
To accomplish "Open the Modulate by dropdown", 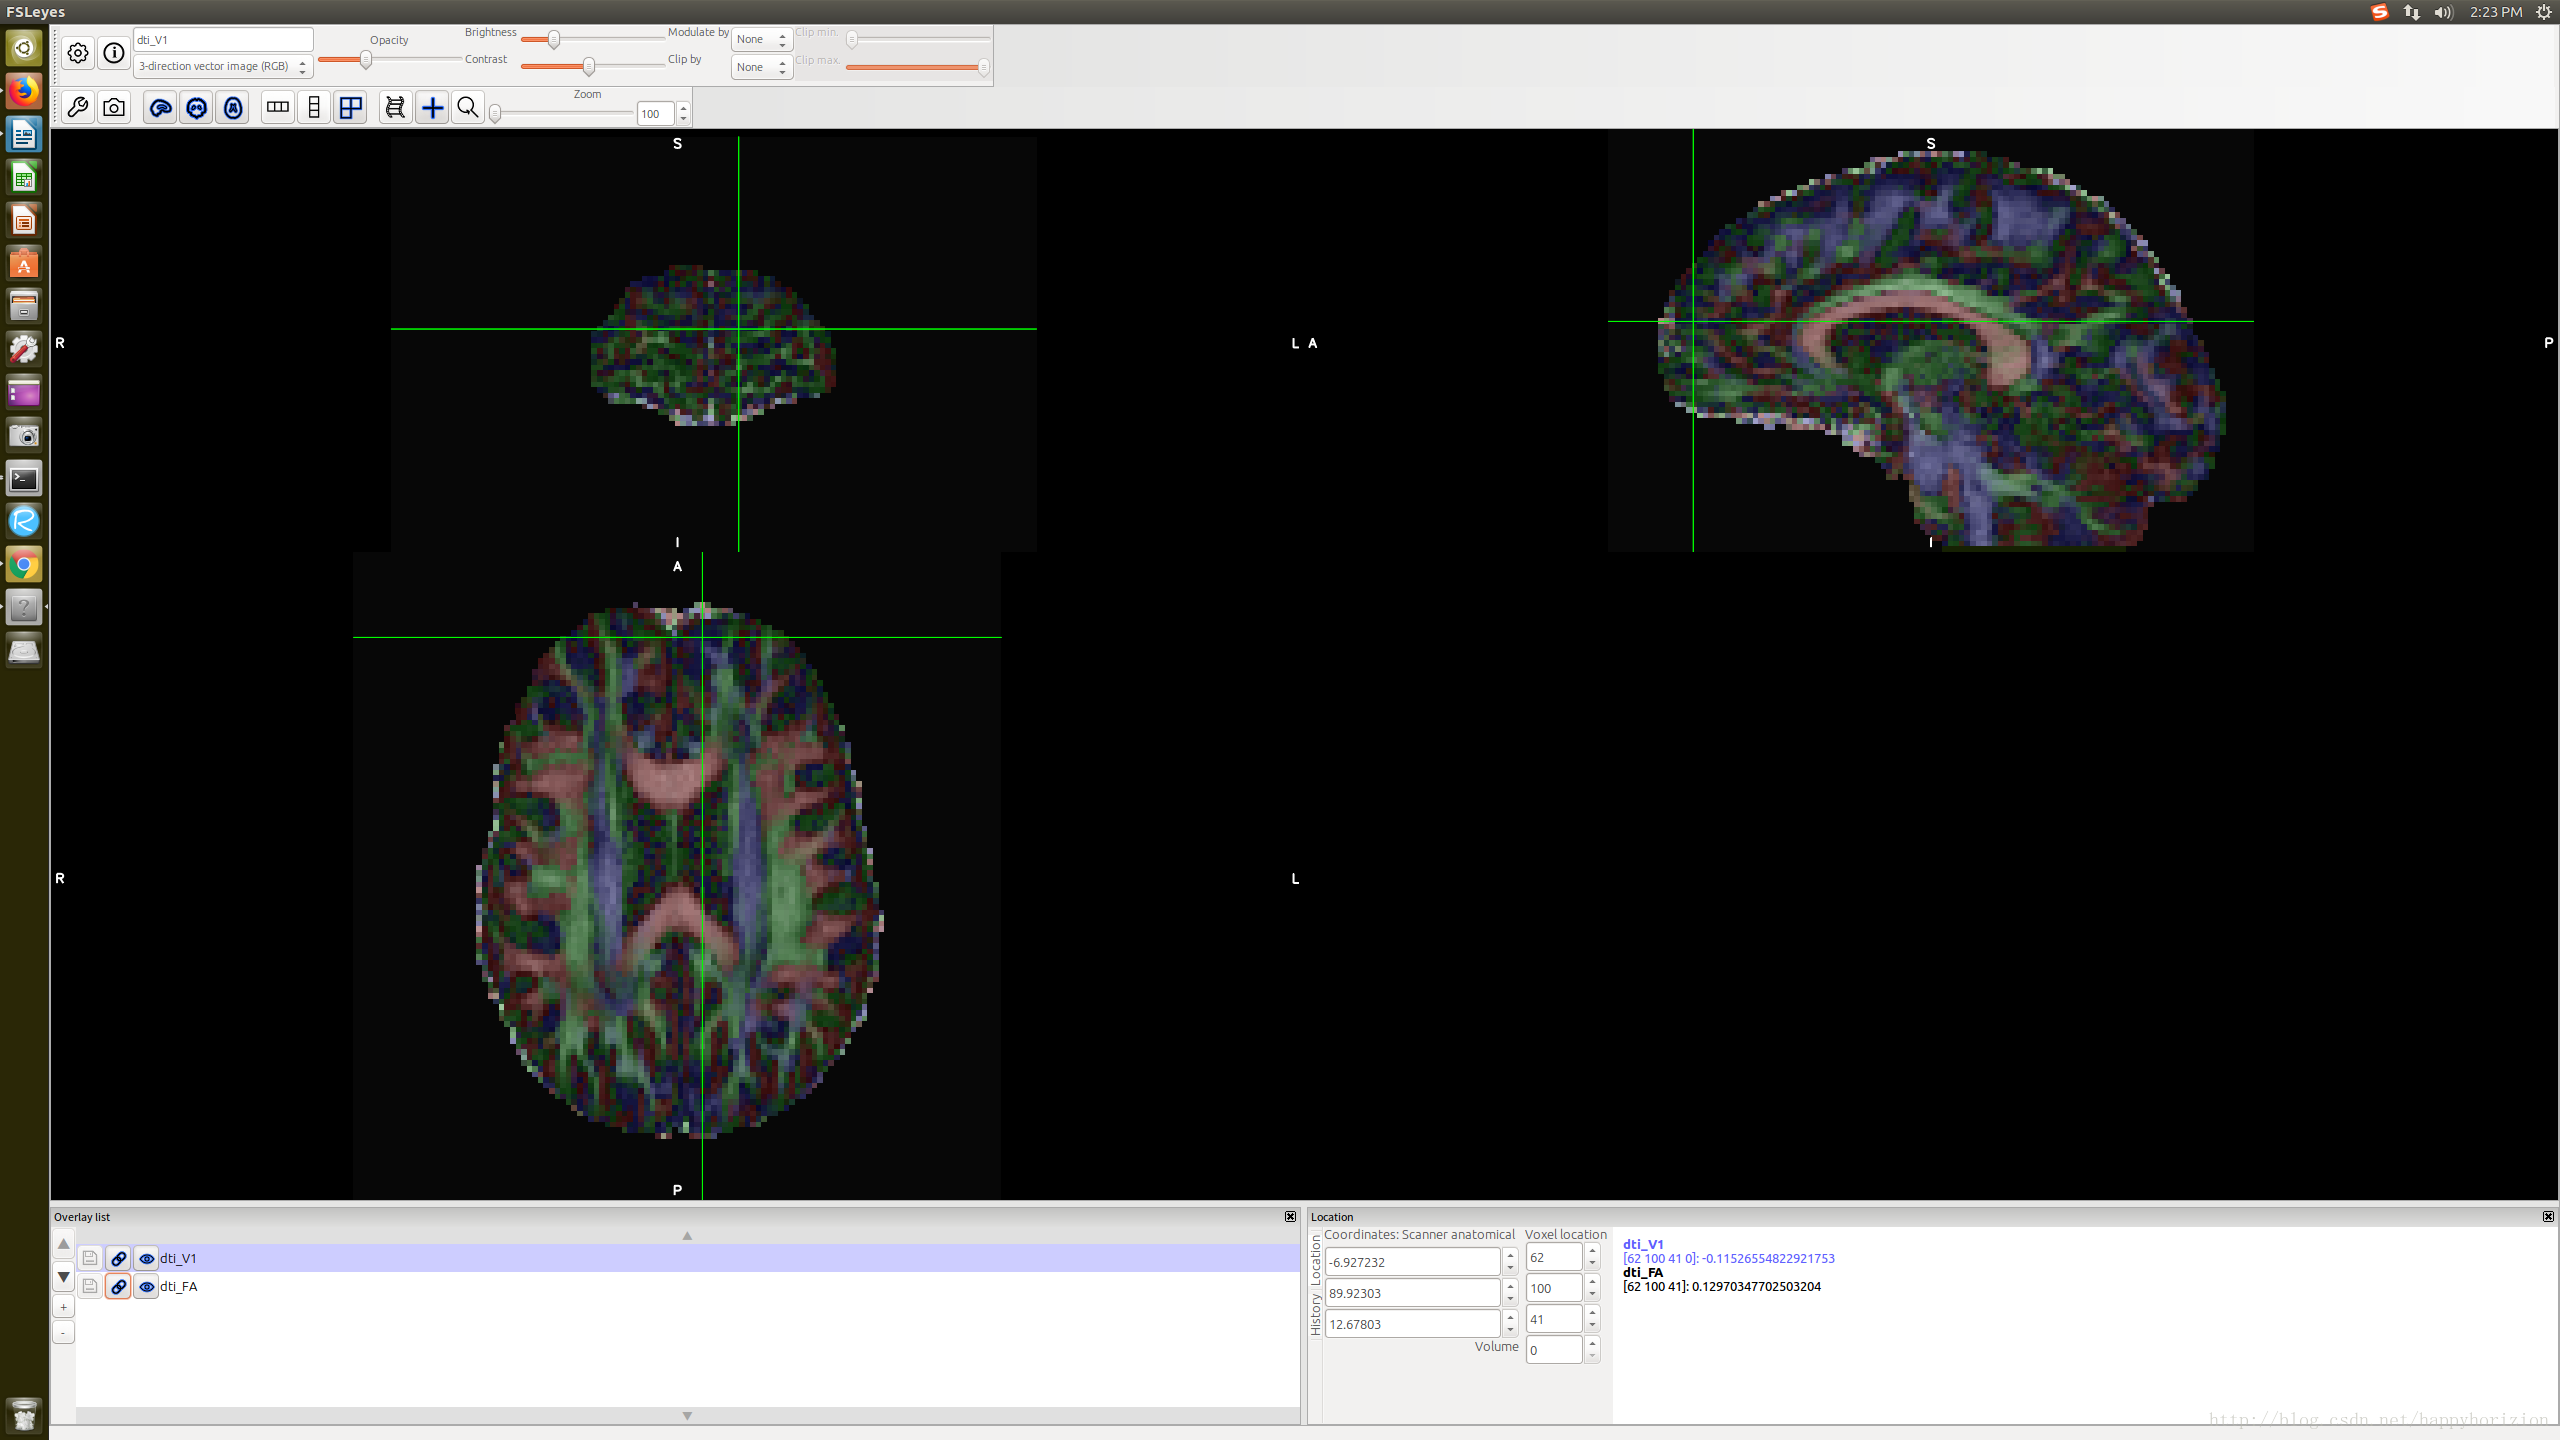I will (x=762, y=39).
